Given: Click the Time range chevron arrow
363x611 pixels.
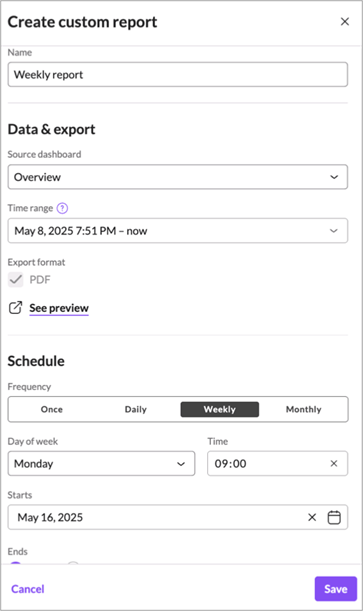Looking at the screenshot, I should click(334, 231).
